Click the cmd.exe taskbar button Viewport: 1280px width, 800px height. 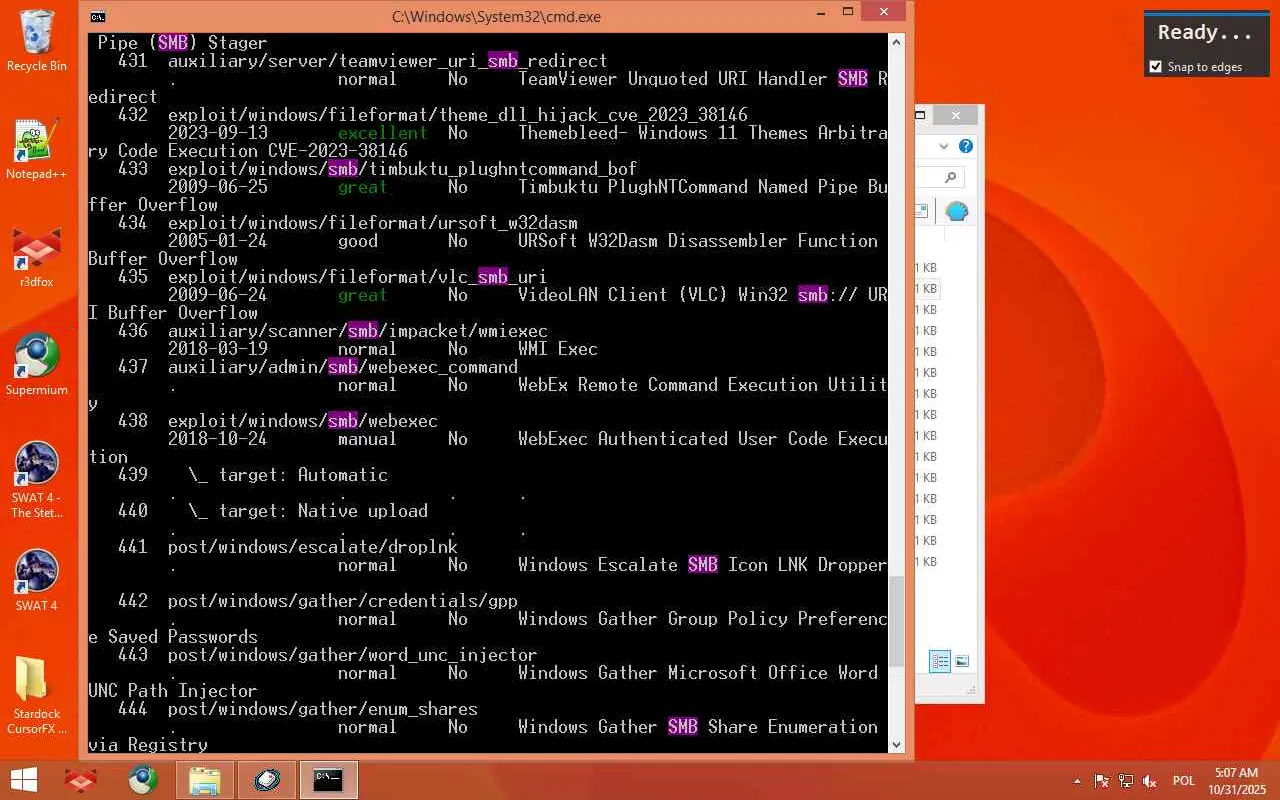coord(329,780)
